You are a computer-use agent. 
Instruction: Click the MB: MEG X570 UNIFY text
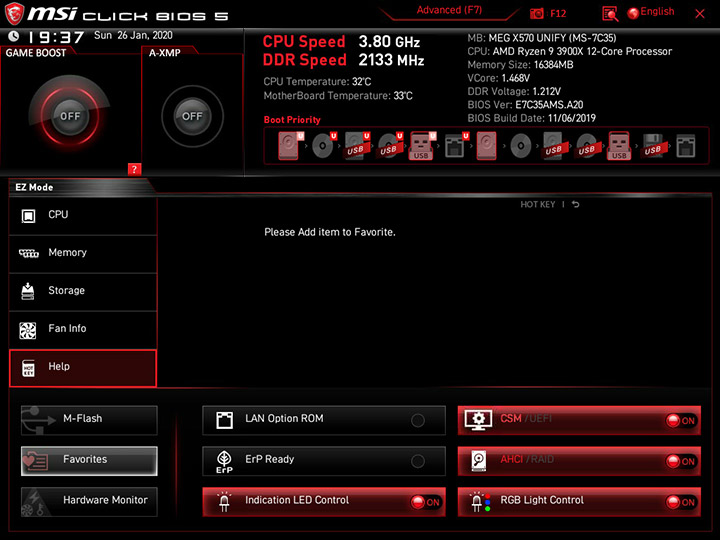(542, 38)
